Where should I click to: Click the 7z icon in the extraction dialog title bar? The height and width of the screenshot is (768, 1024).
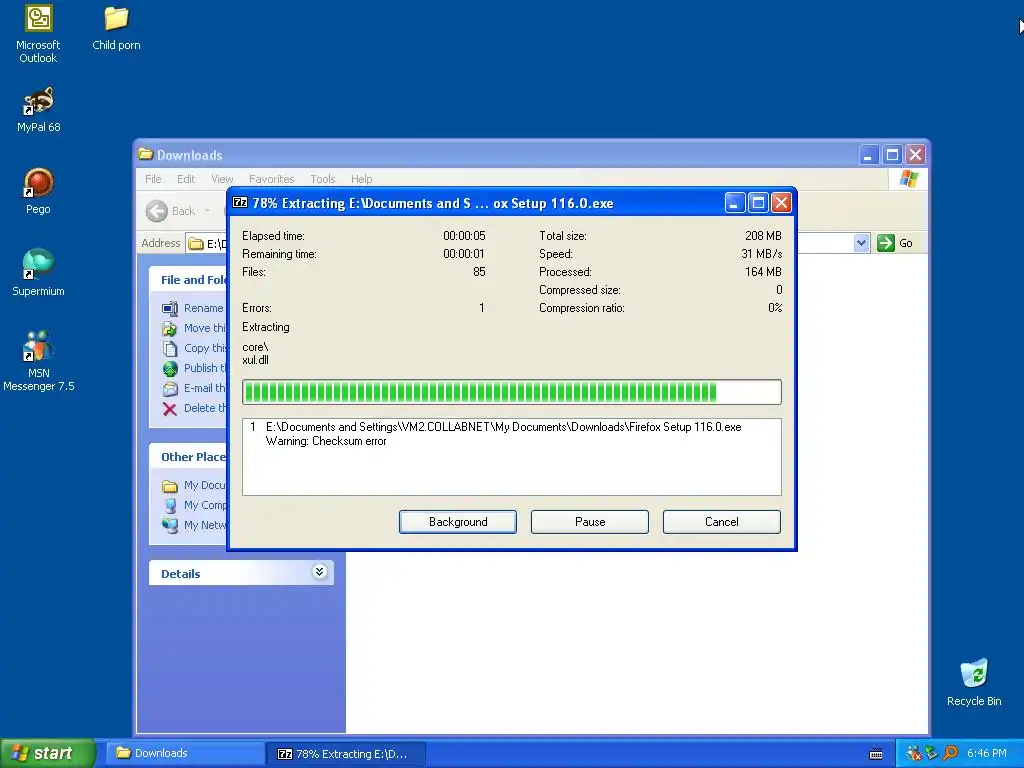(240, 203)
